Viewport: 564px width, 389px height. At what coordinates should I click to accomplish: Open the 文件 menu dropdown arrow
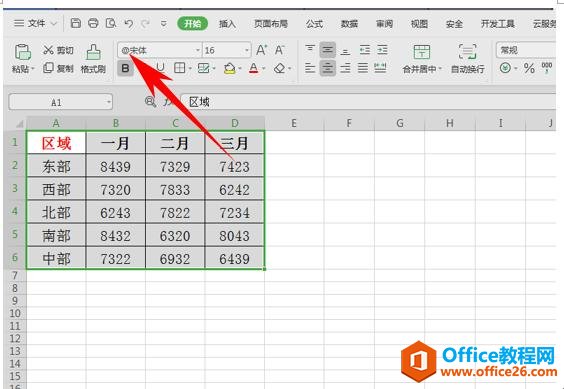(54, 24)
